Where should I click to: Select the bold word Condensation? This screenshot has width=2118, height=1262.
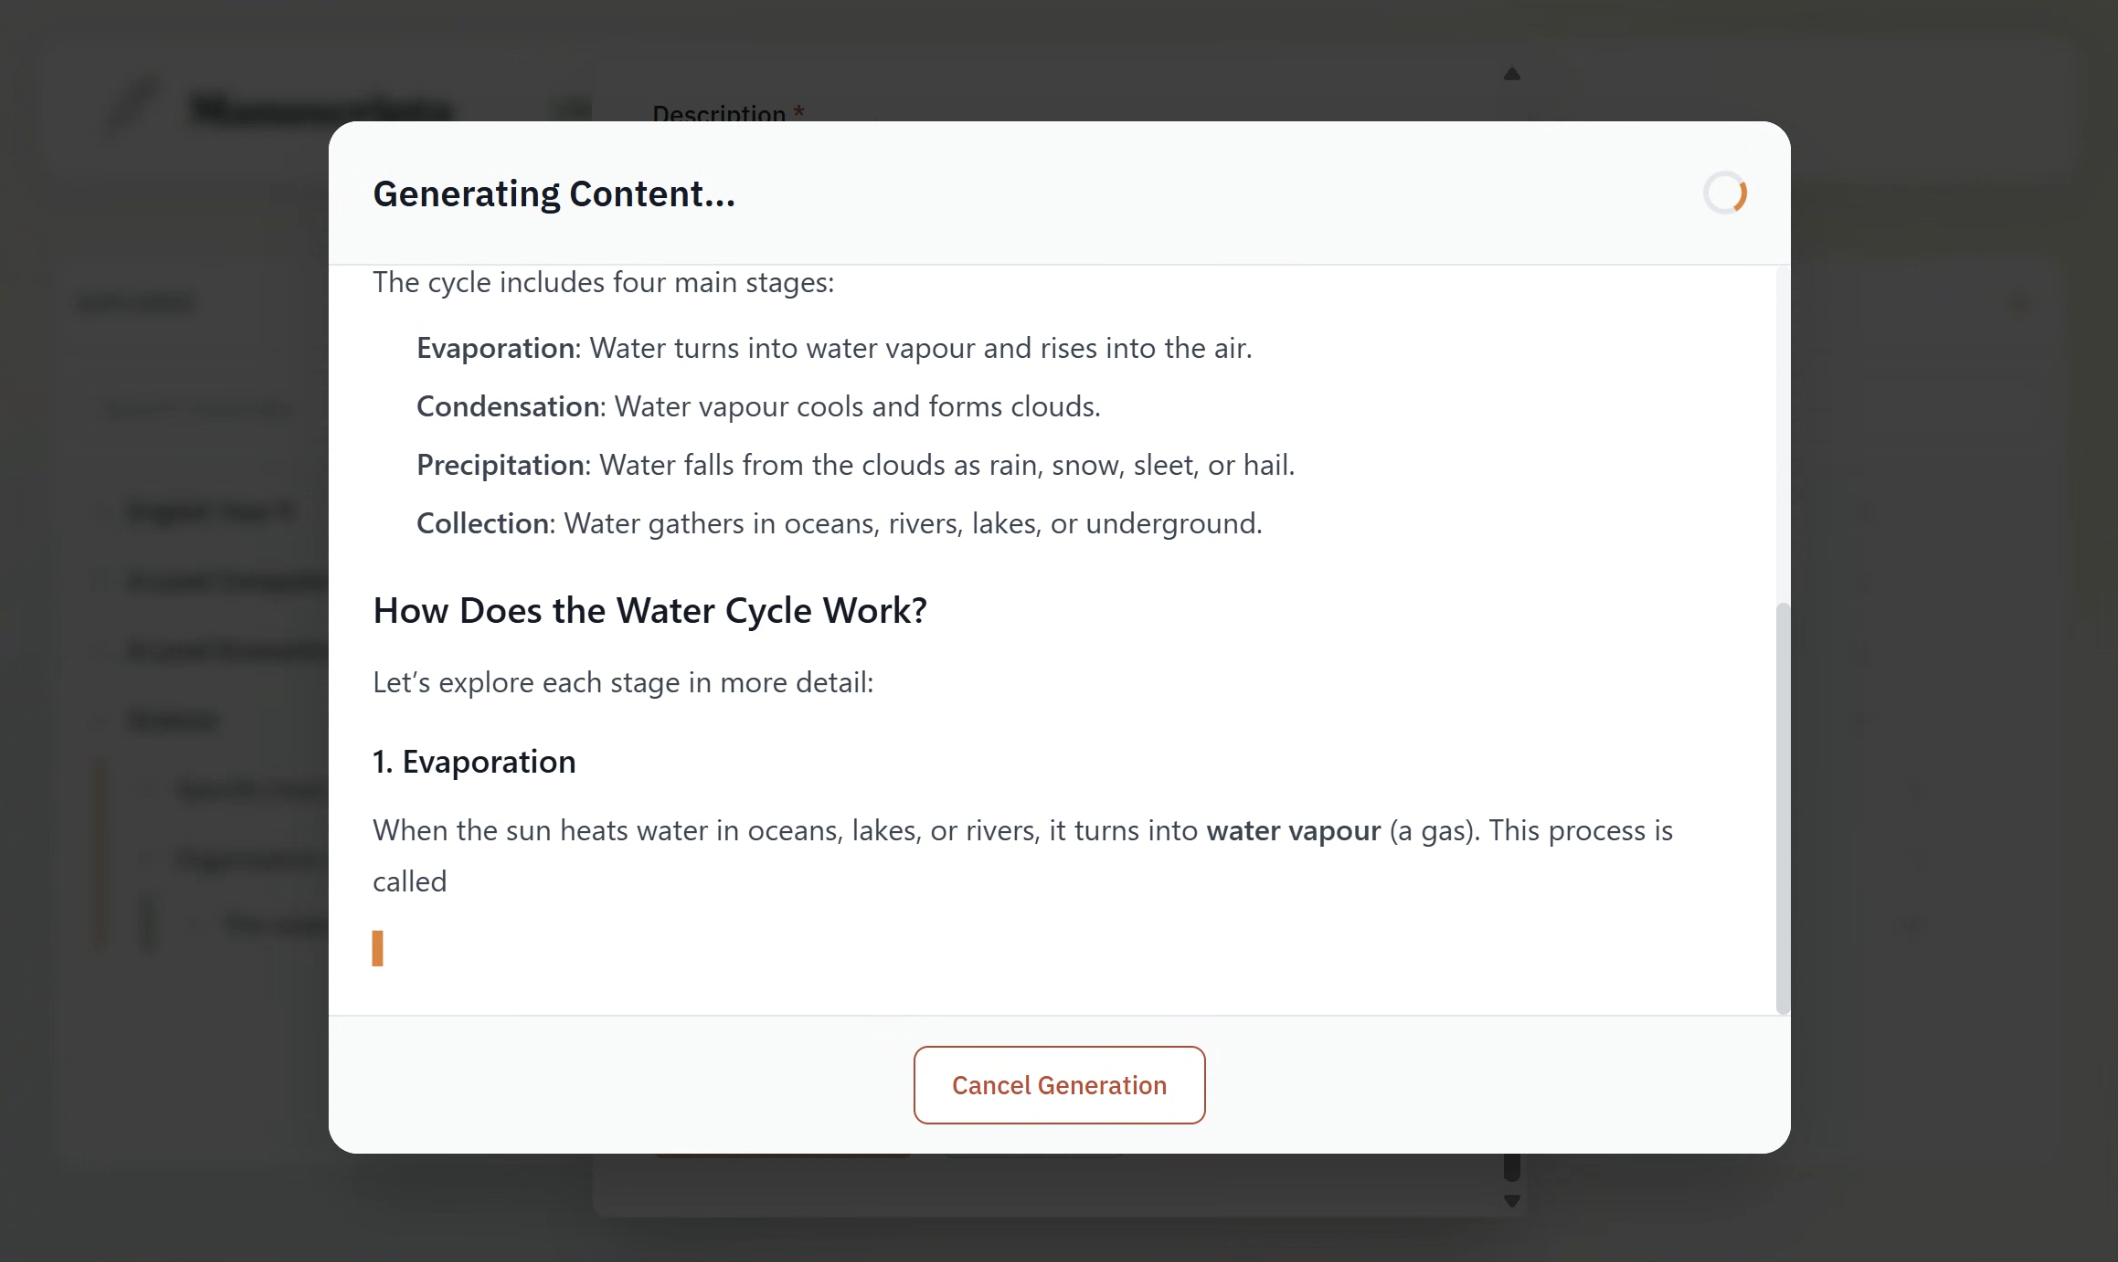[506, 406]
